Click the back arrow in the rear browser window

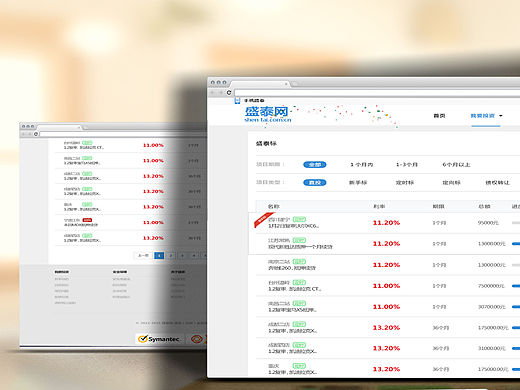(24, 134)
